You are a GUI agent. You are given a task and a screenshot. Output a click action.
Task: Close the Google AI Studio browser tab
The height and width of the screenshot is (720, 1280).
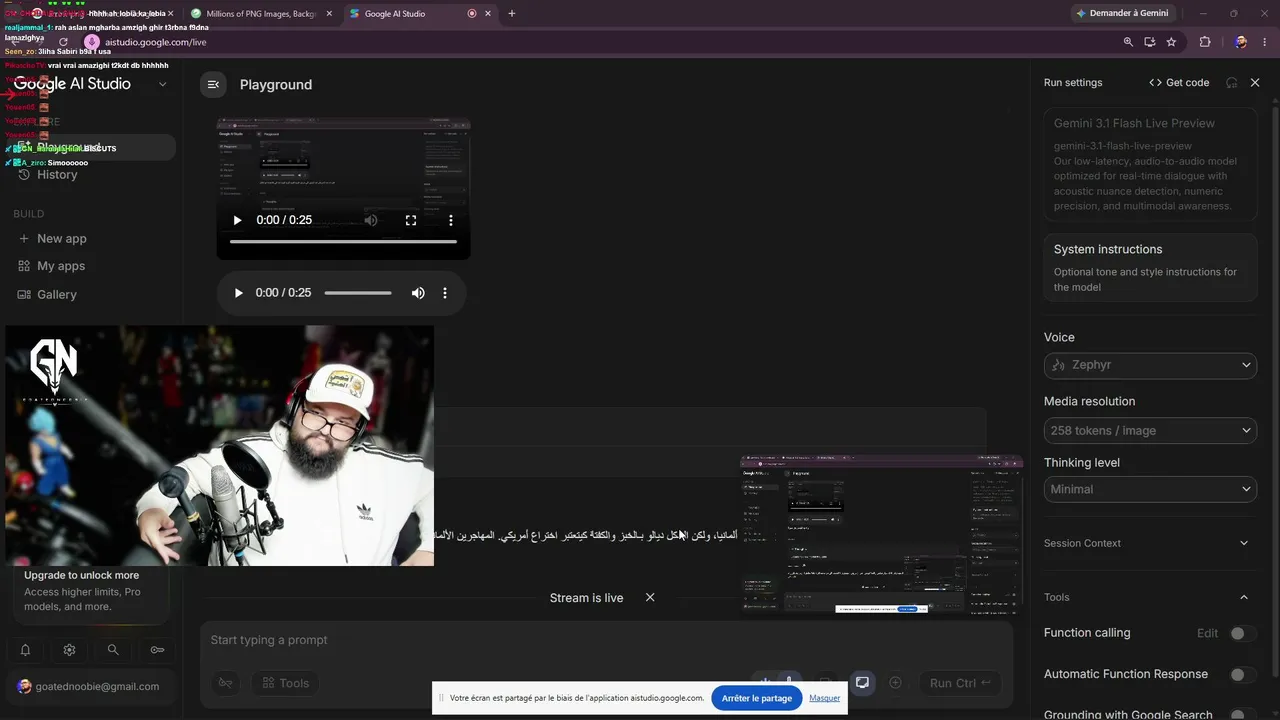[x=488, y=14]
